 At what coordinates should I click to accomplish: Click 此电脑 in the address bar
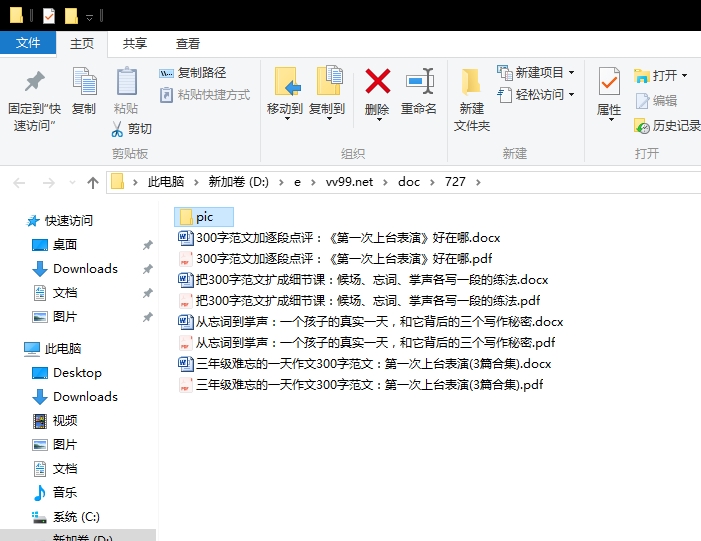pyautogui.click(x=166, y=182)
